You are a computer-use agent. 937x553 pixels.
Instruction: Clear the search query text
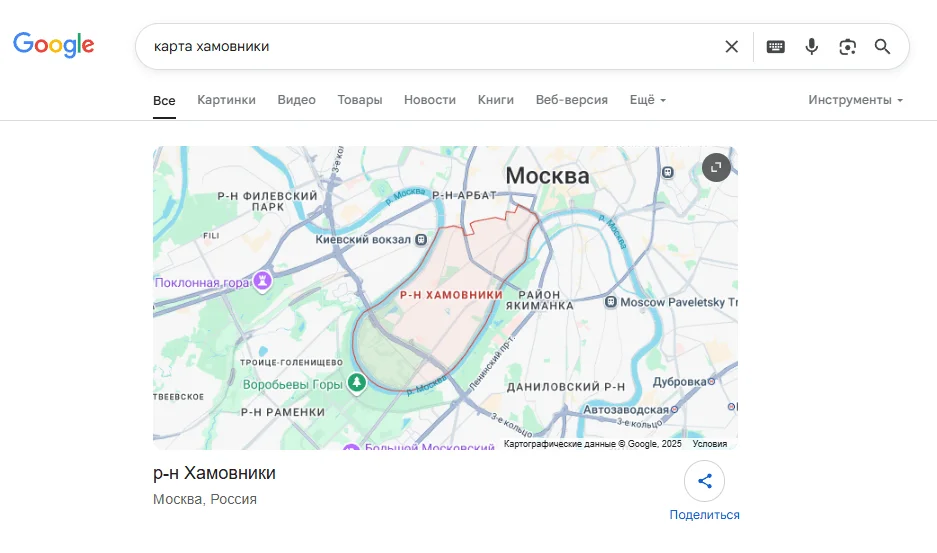pos(732,47)
